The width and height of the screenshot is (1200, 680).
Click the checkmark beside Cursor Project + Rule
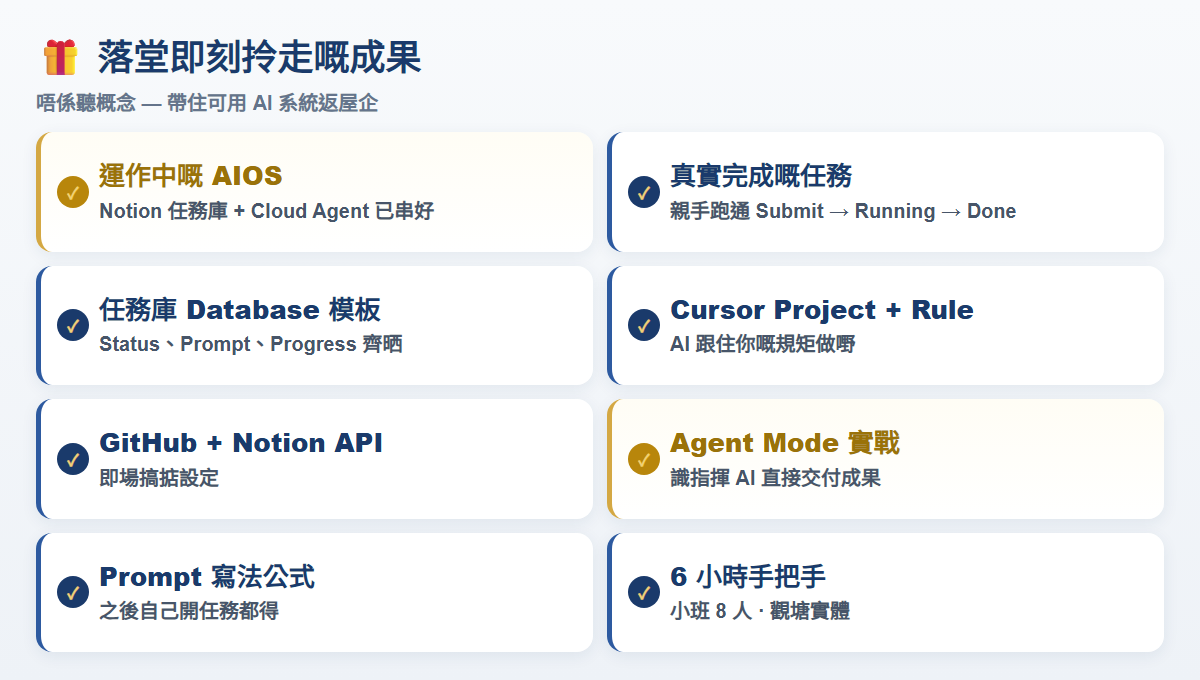click(644, 325)
